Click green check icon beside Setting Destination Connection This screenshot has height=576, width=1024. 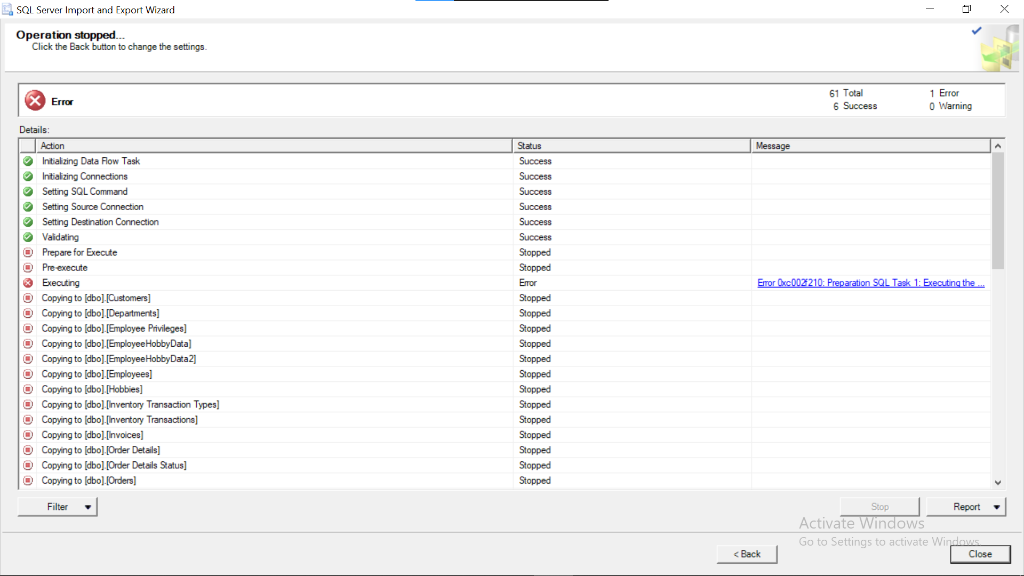pyautogui.click(x=28, y=222)
